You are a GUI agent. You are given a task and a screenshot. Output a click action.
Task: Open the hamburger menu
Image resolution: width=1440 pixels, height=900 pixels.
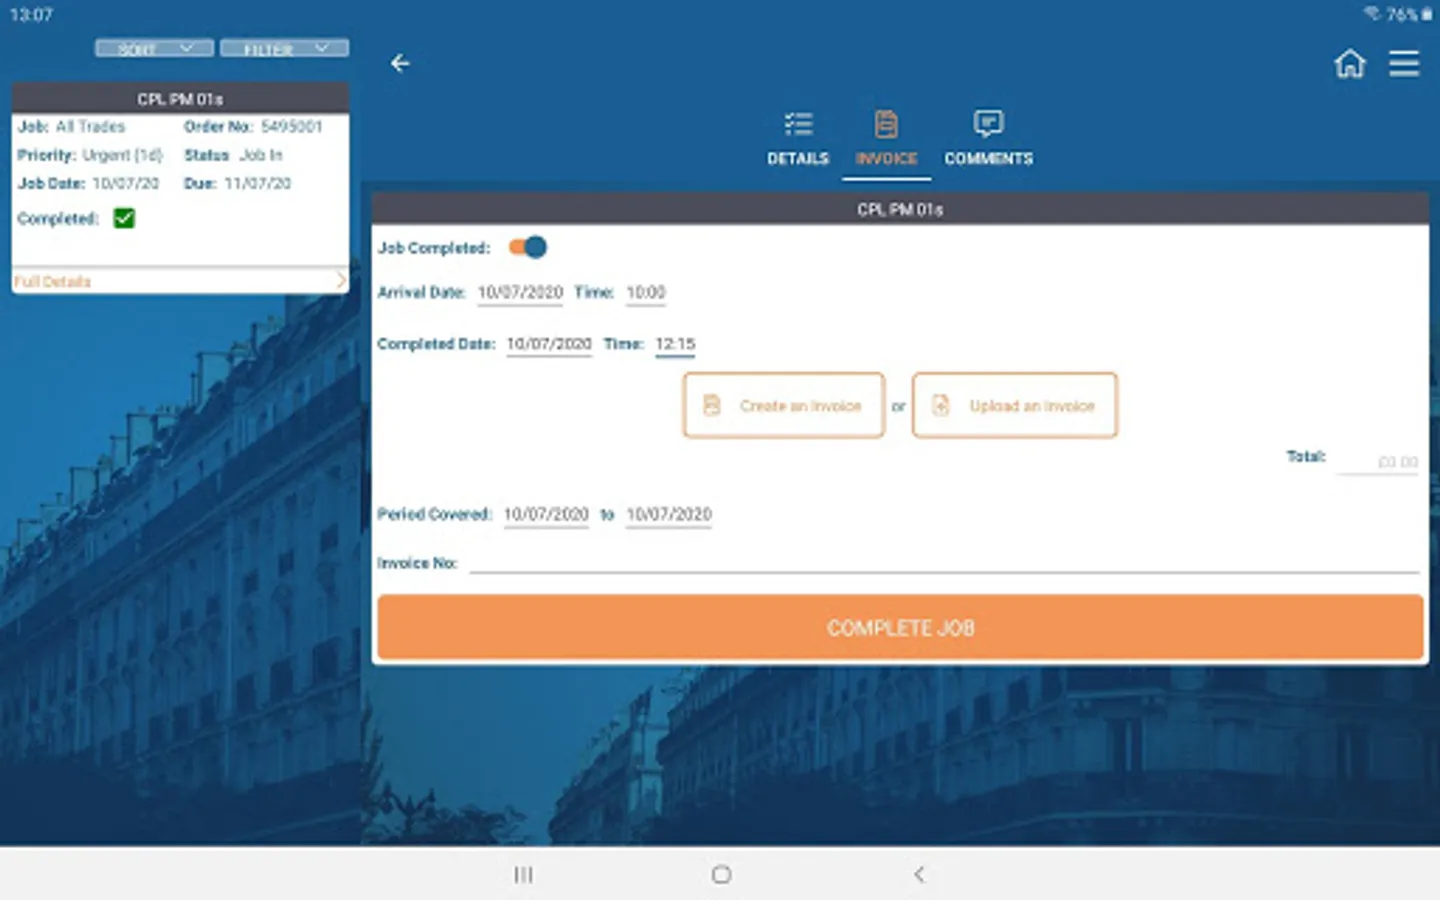click(x=1404, y=64)
